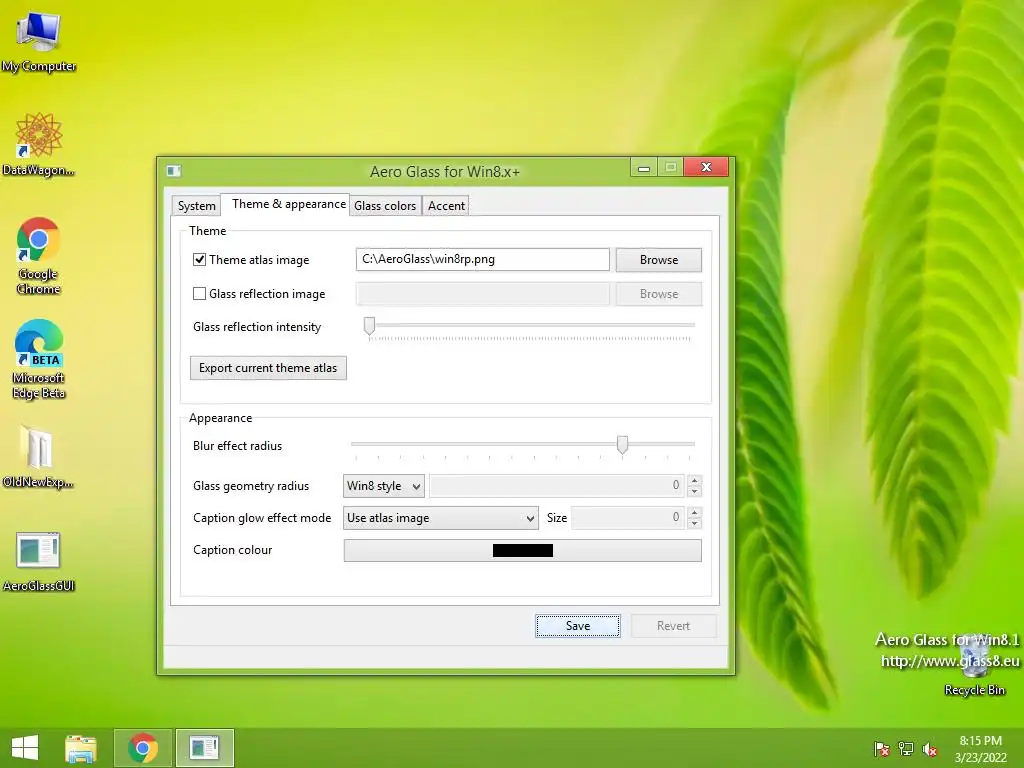1024x768 pixels.
Task: Click theme atlas path input field
Action: tap(483, 259)
